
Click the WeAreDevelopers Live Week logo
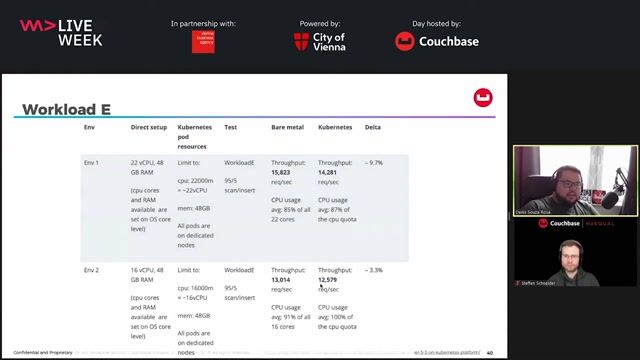coord(61,33)
